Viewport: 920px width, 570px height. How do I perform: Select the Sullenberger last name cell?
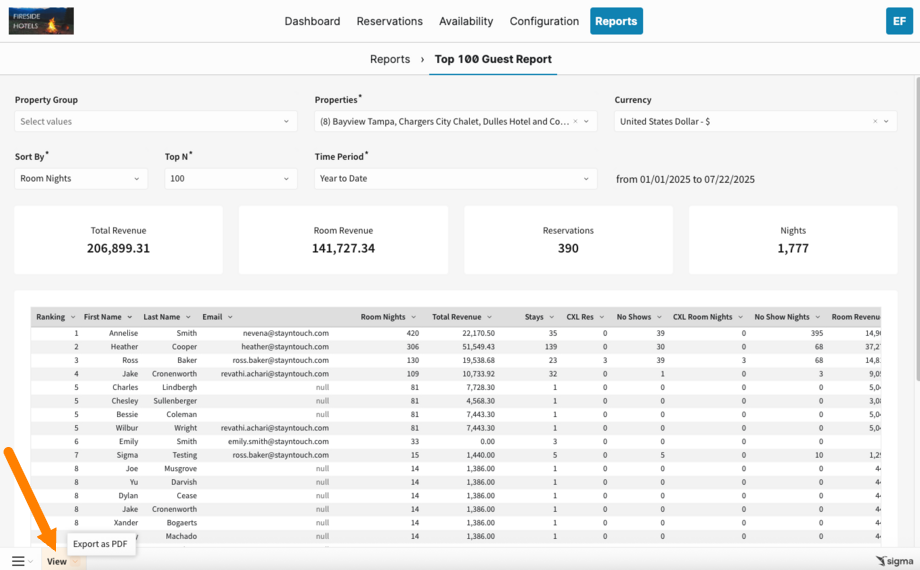click(x=175, y=401)
